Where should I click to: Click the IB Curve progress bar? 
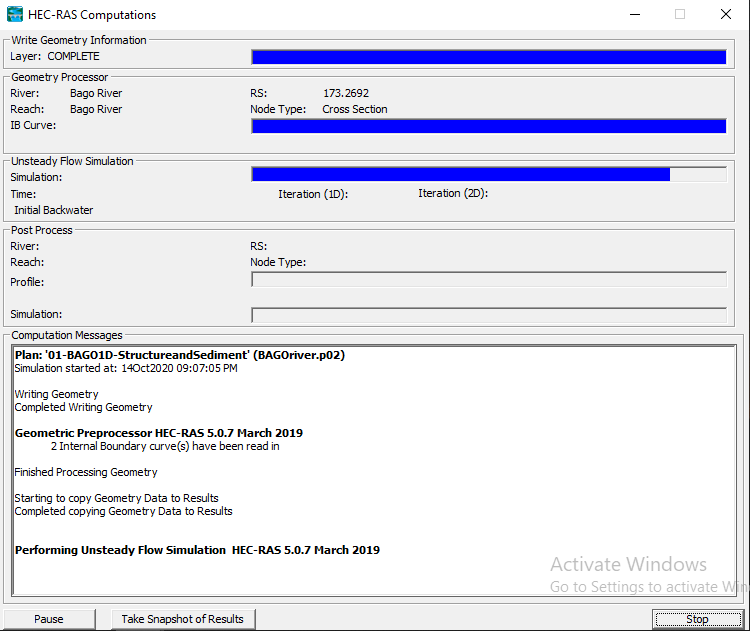[x=489, y=126]
